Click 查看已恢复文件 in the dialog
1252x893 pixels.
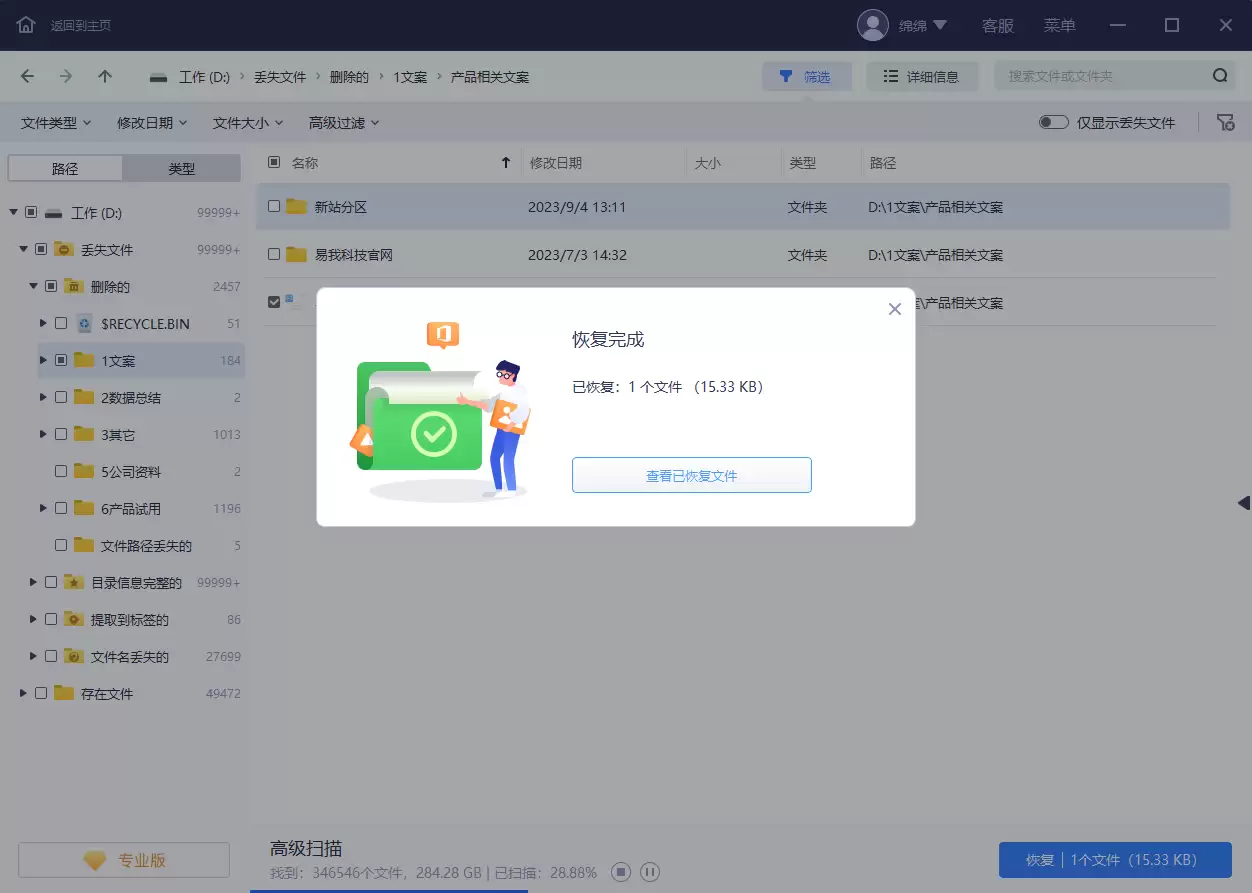691,475
